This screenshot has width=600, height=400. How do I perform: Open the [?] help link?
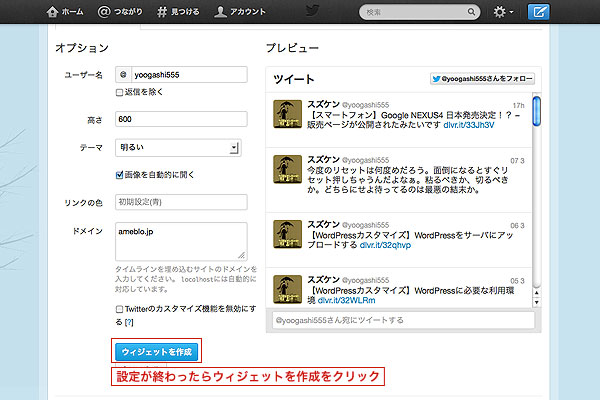coord(129,322)
